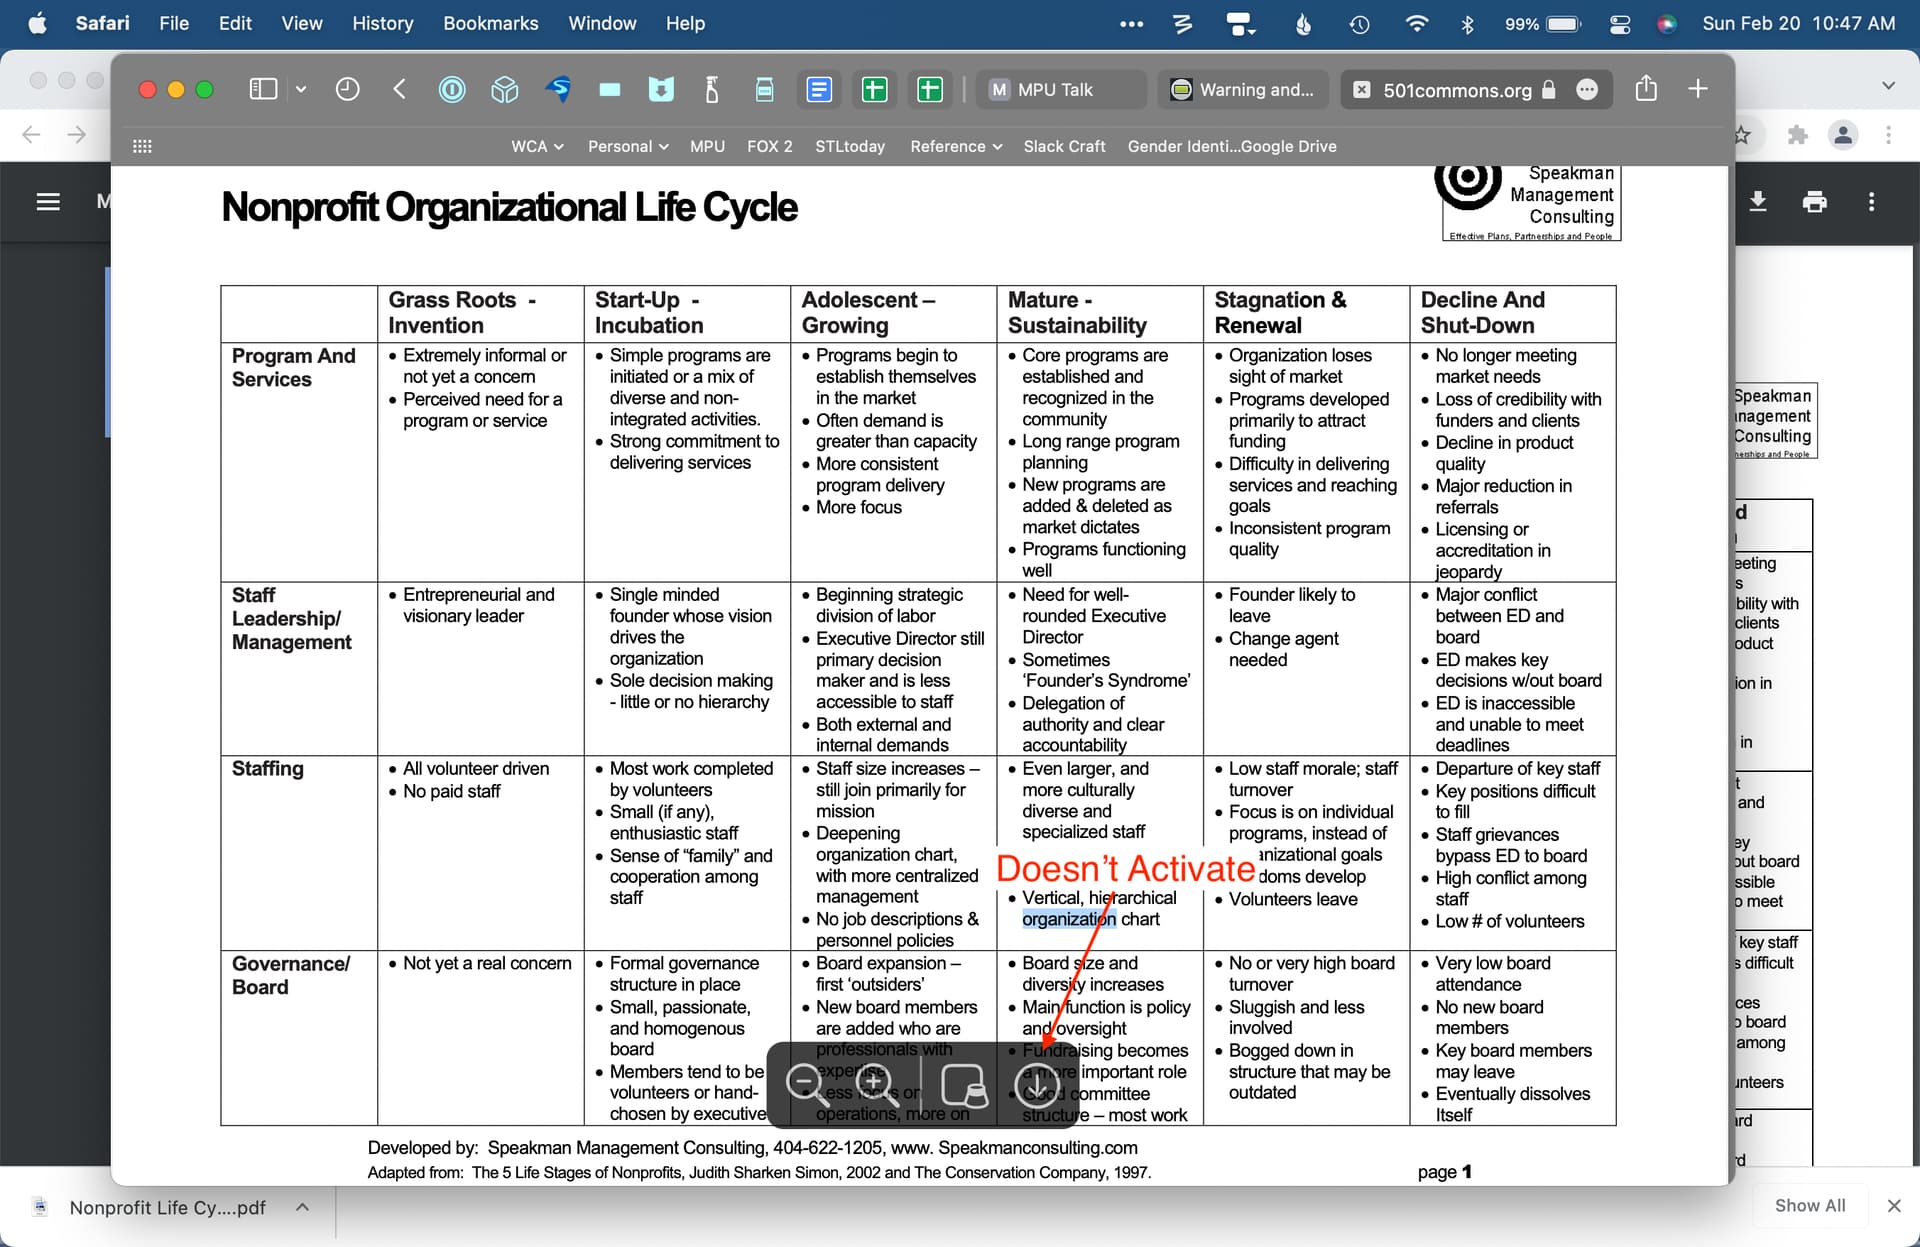The height and width of the screenshot is (1247, 1920).
Task: Open the Bookmarks menu
Action: (491, 22)
